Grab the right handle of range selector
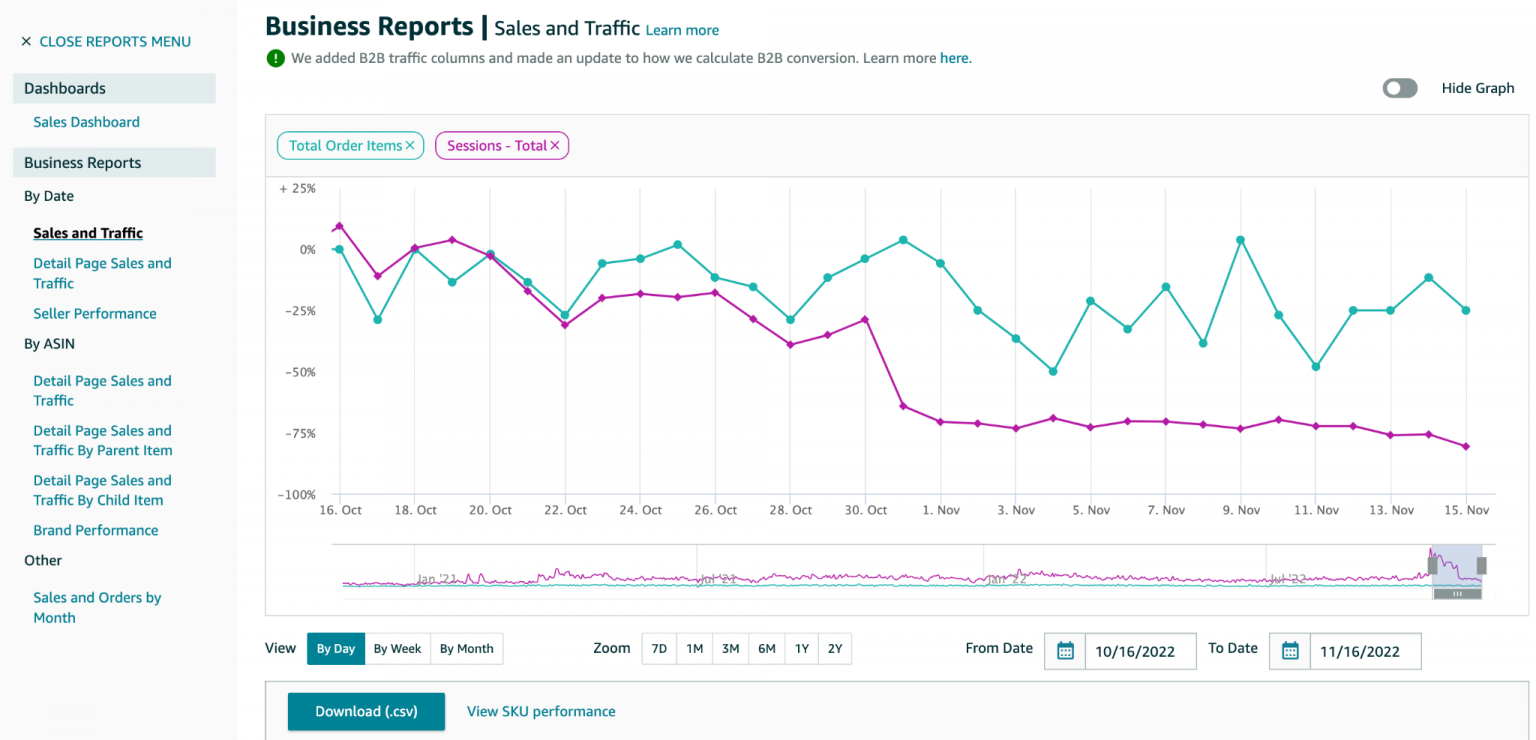 pos(1482,566)
